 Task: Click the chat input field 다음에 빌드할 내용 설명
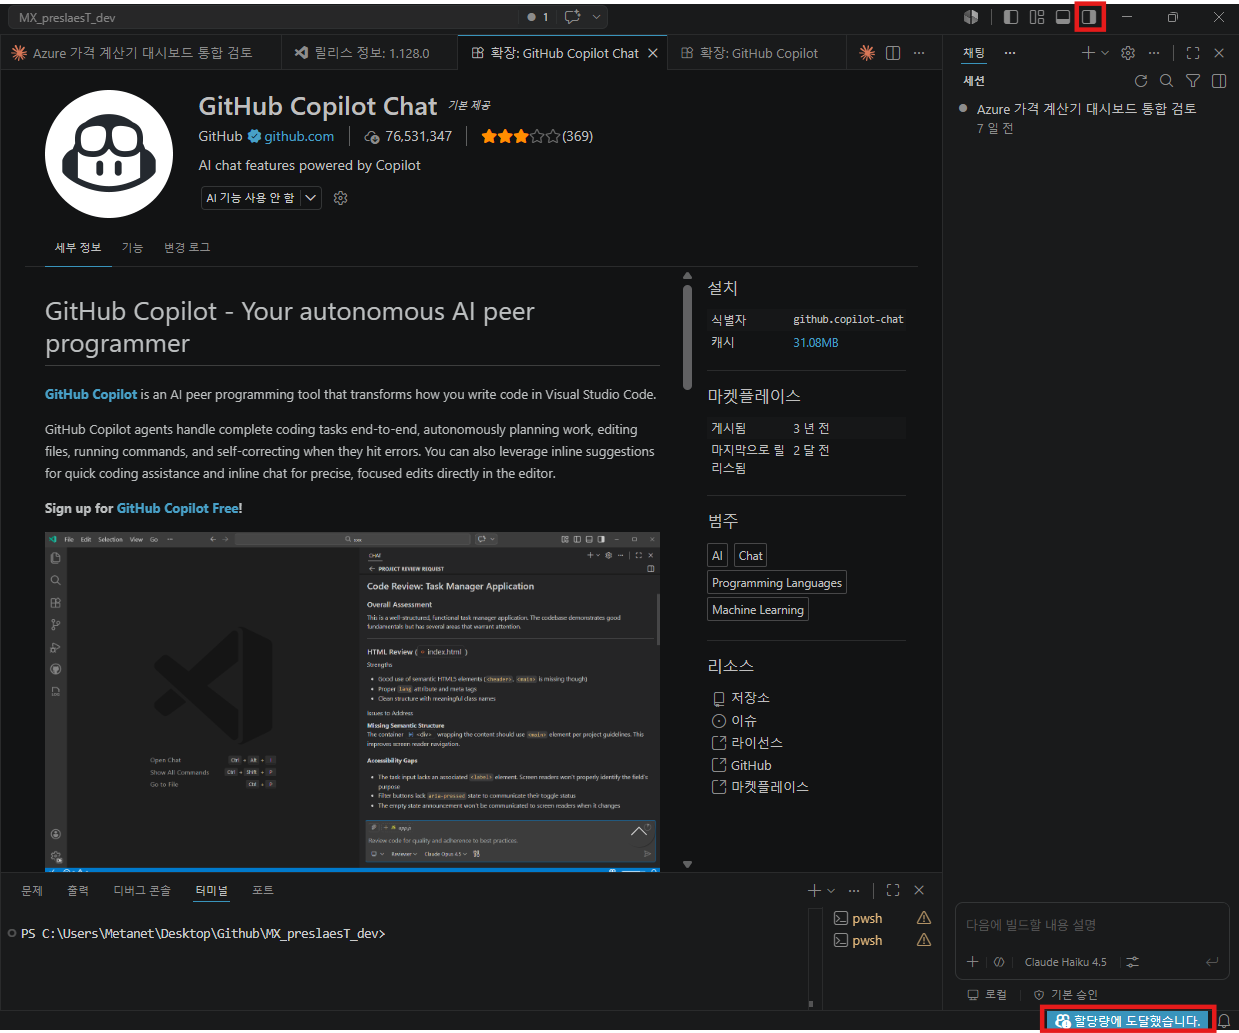[1090, 925]
